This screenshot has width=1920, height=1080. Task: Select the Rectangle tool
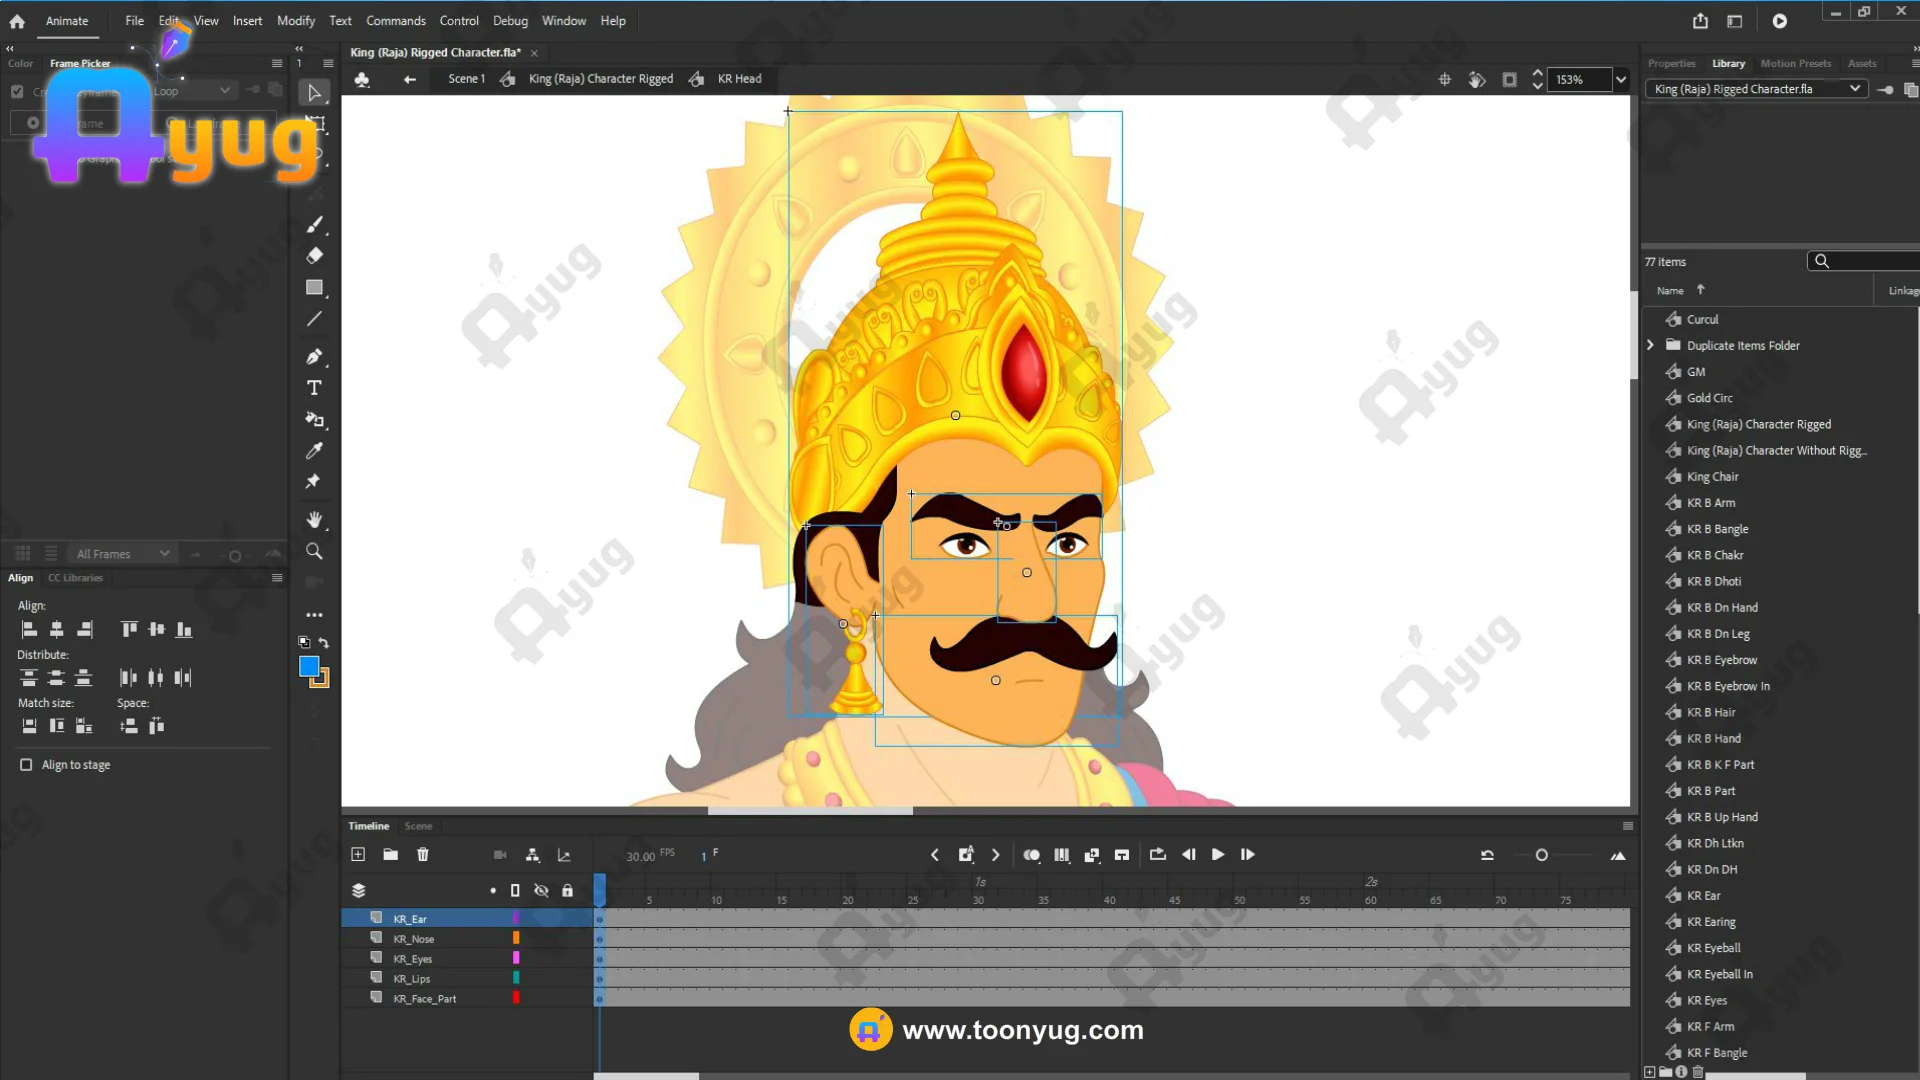point(314,288)
